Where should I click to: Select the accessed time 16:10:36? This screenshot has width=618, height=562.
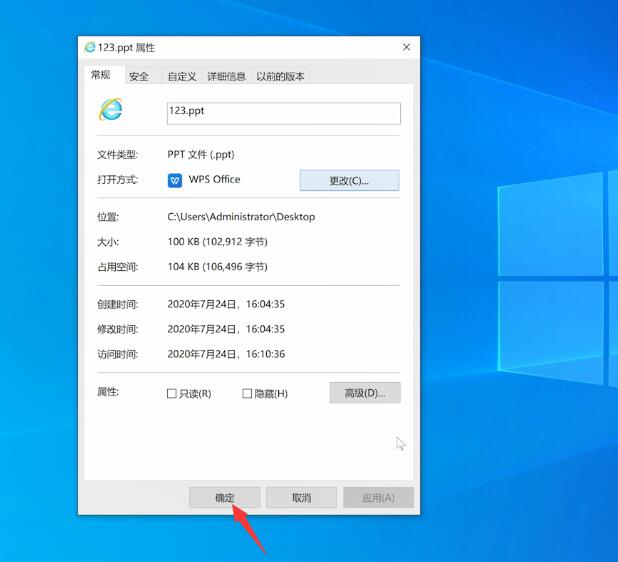pos(265,354)
